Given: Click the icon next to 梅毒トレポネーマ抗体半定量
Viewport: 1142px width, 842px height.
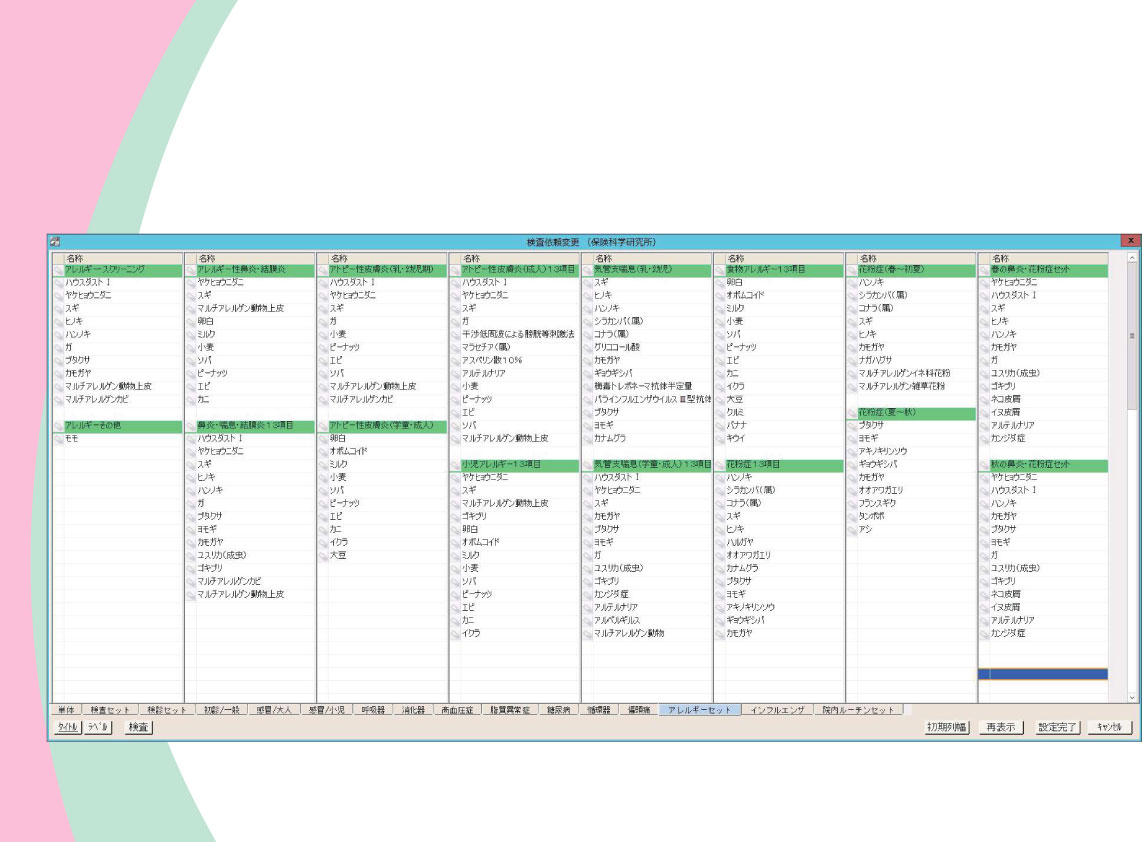Looking at the screenshot, I should click(x=587, y=386).
